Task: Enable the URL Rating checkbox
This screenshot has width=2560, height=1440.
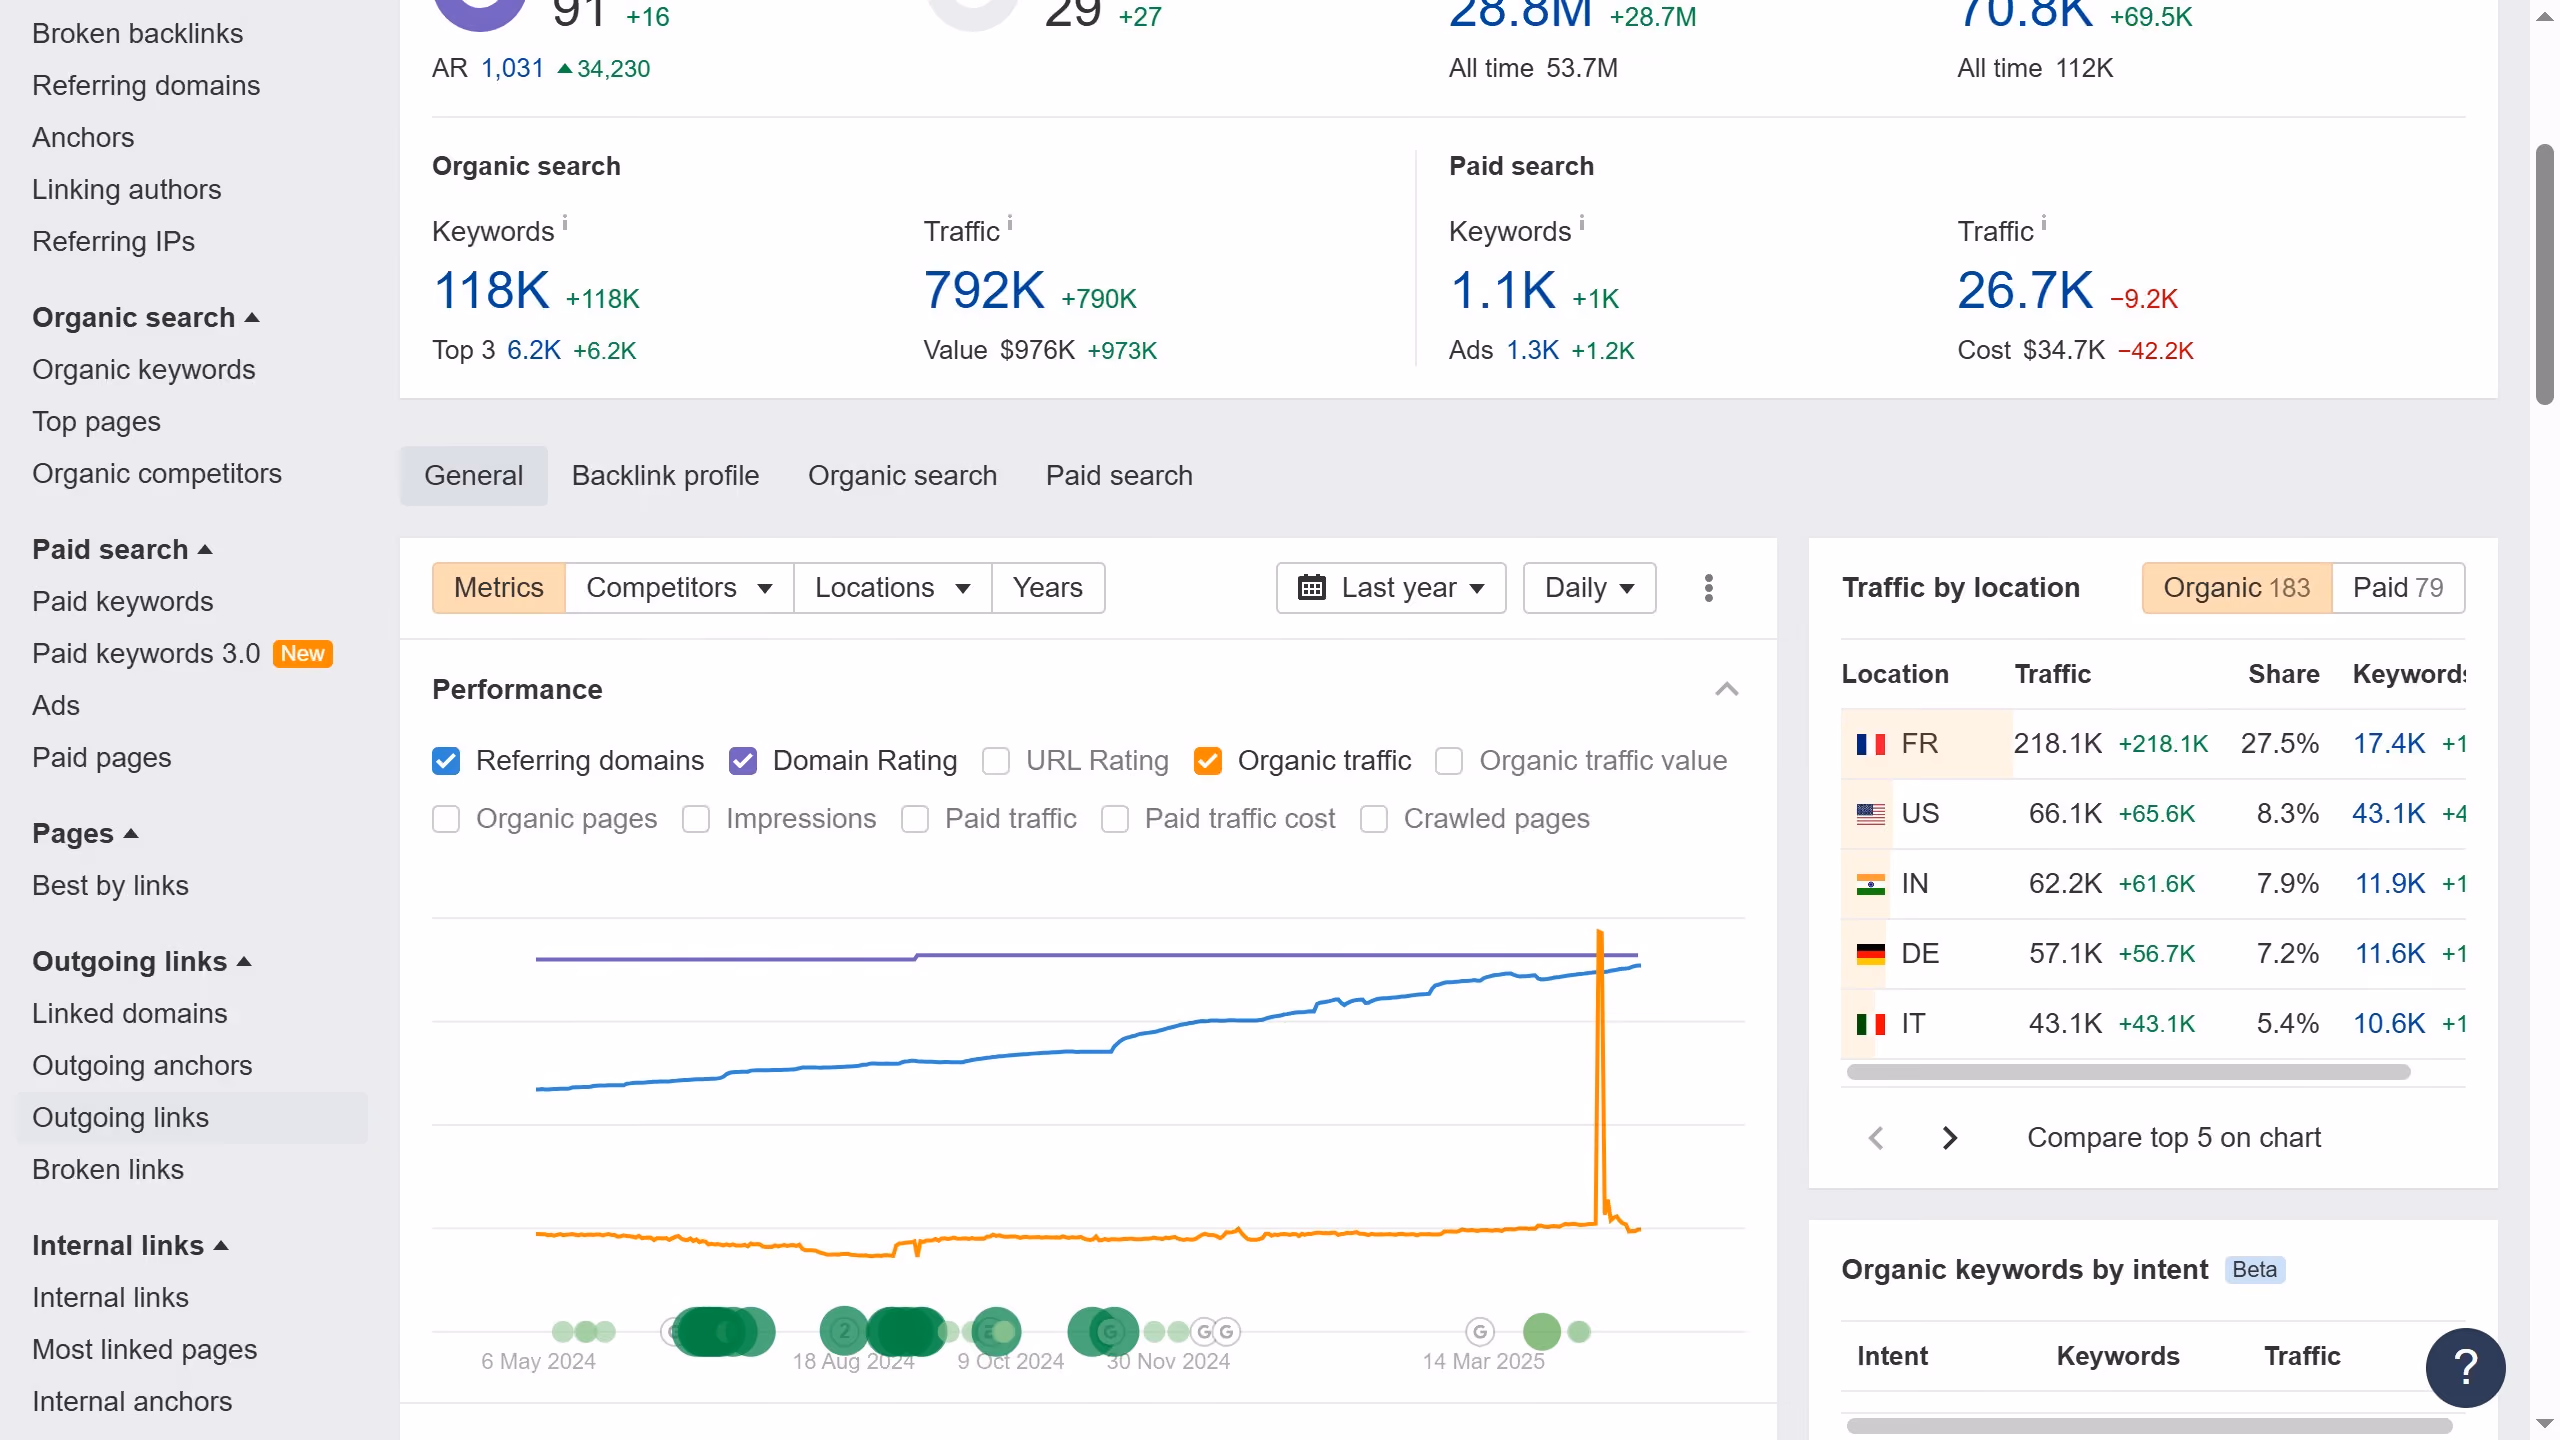Action: pos(996,761)
